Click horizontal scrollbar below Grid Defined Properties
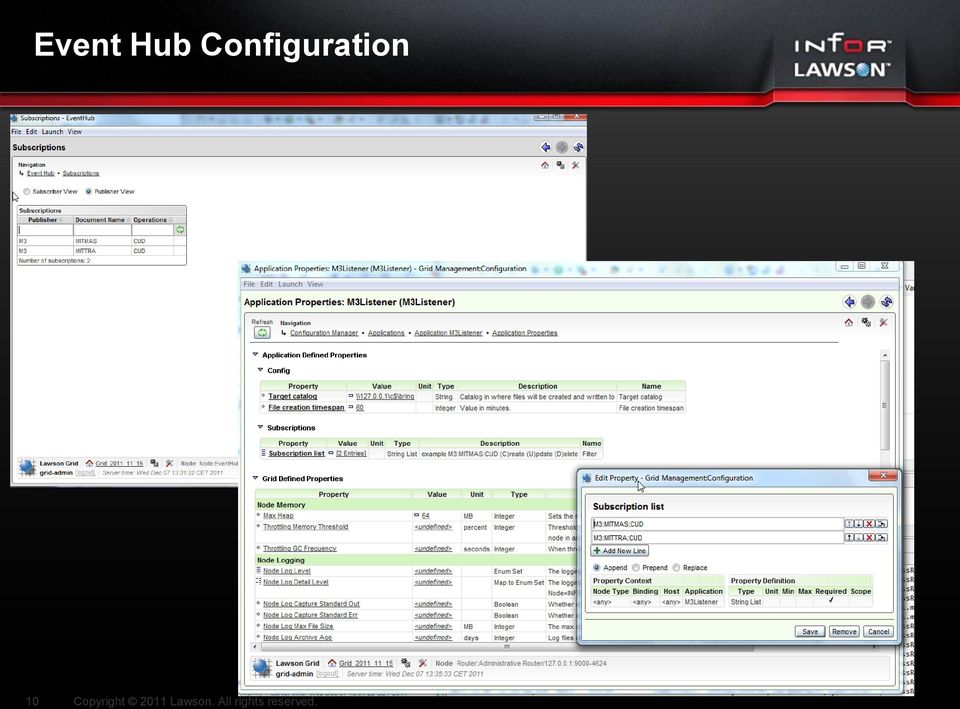This screenshot has width=960, height=709. point(506,647)
